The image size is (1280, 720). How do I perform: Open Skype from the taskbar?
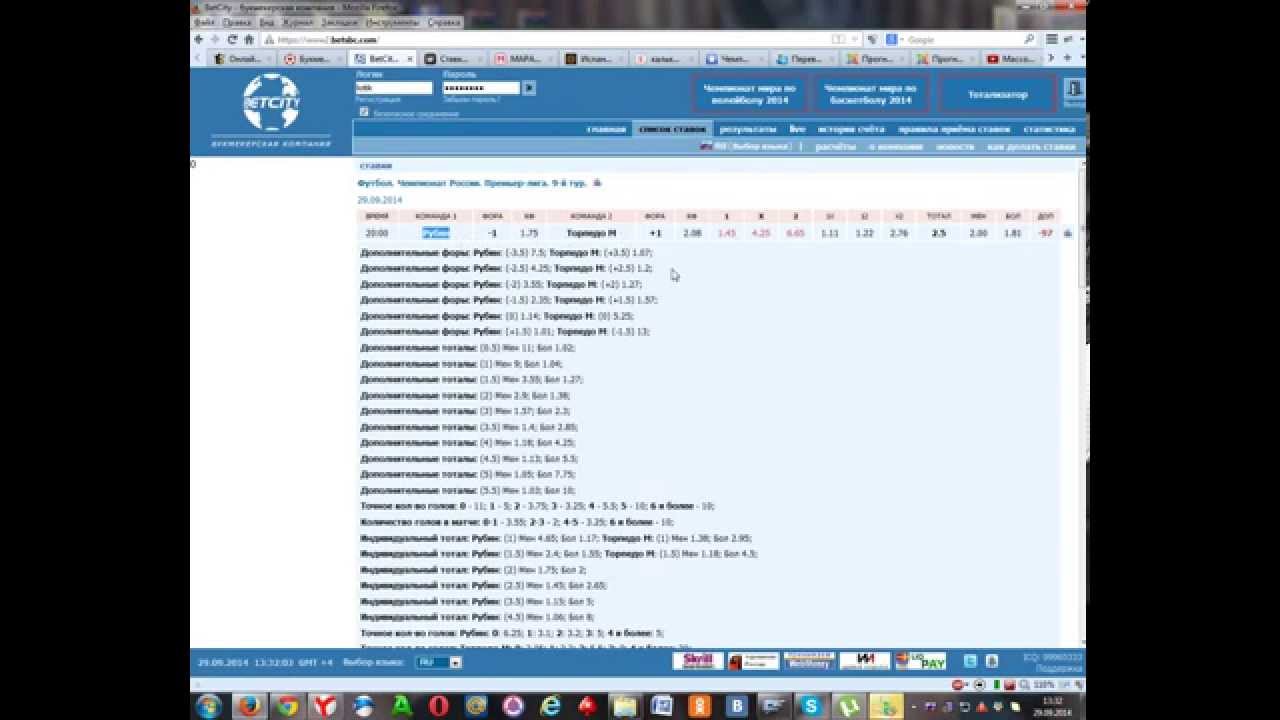pyautogui.click(x=811, y=706)
